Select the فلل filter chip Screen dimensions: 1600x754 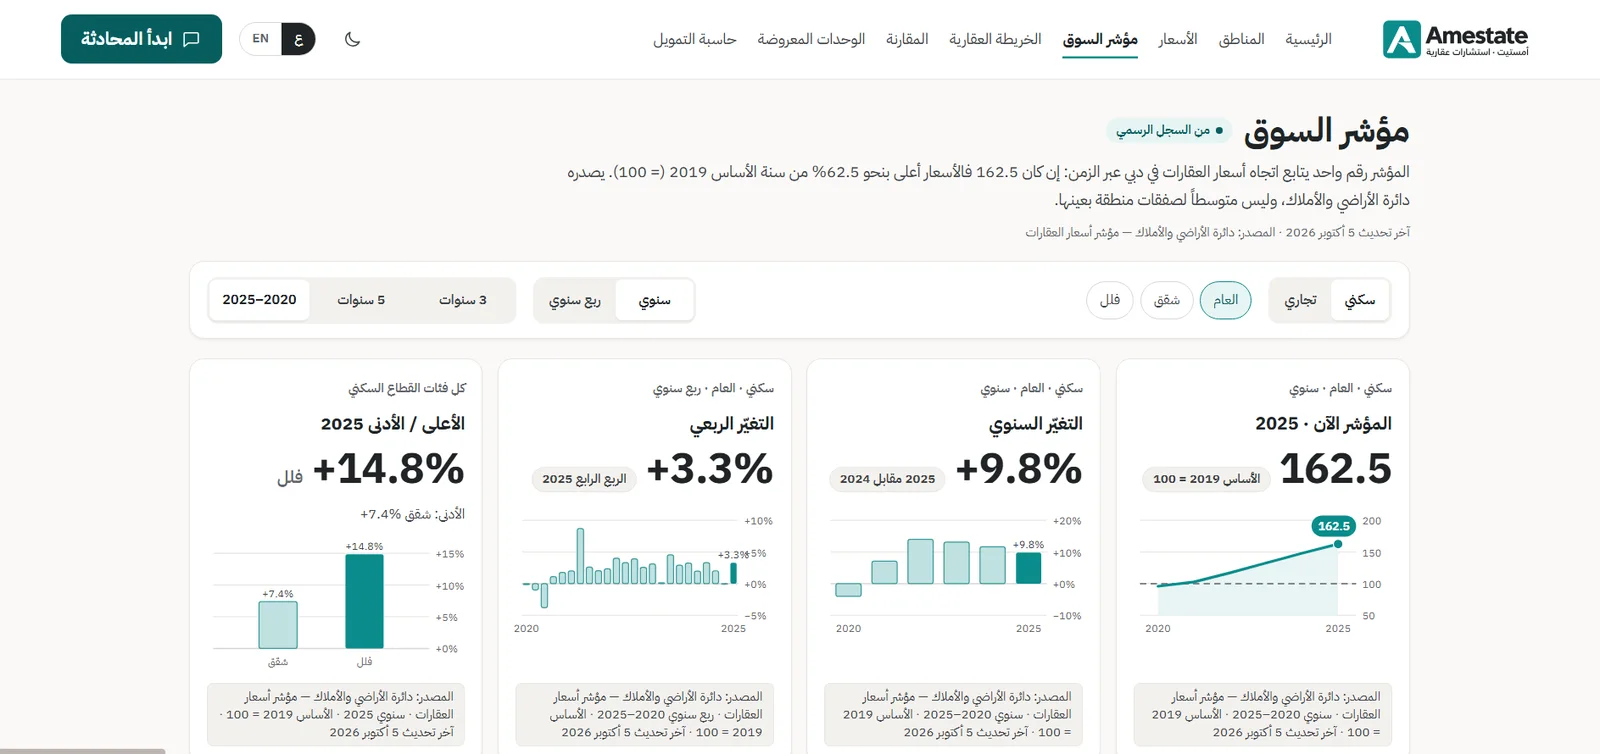[1110, 300]
